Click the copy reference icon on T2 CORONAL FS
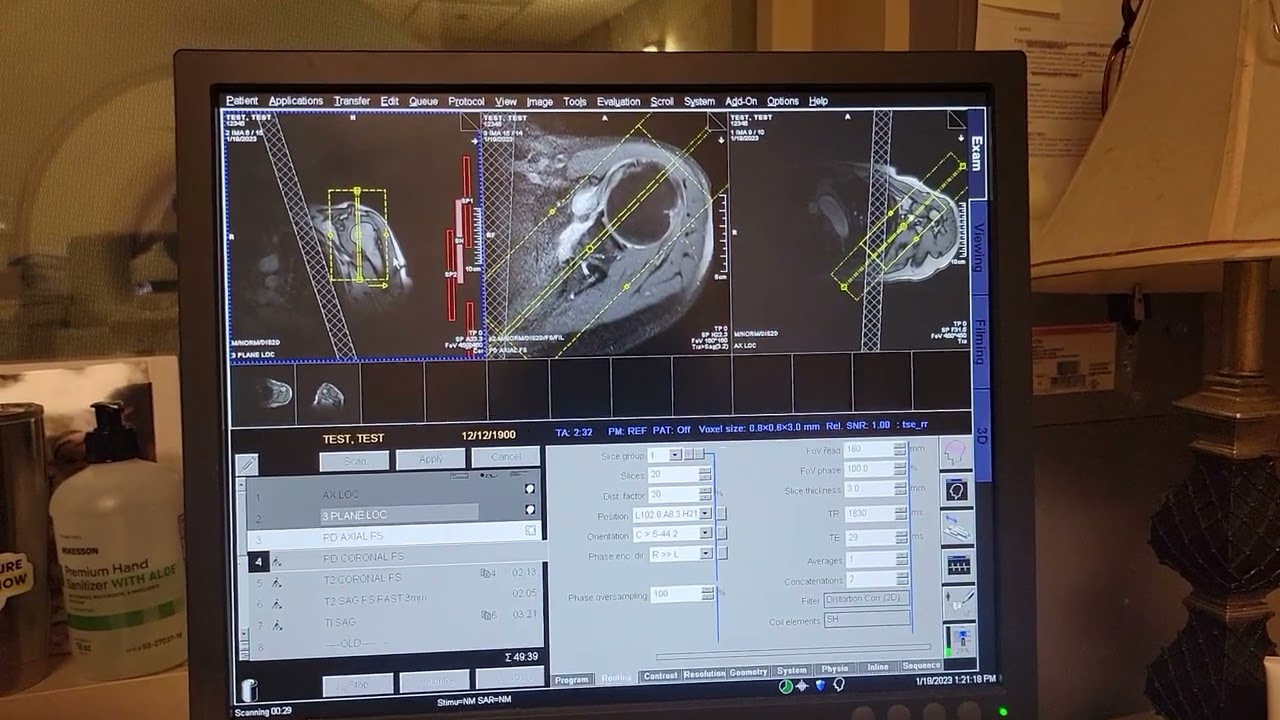 point(487,573)
